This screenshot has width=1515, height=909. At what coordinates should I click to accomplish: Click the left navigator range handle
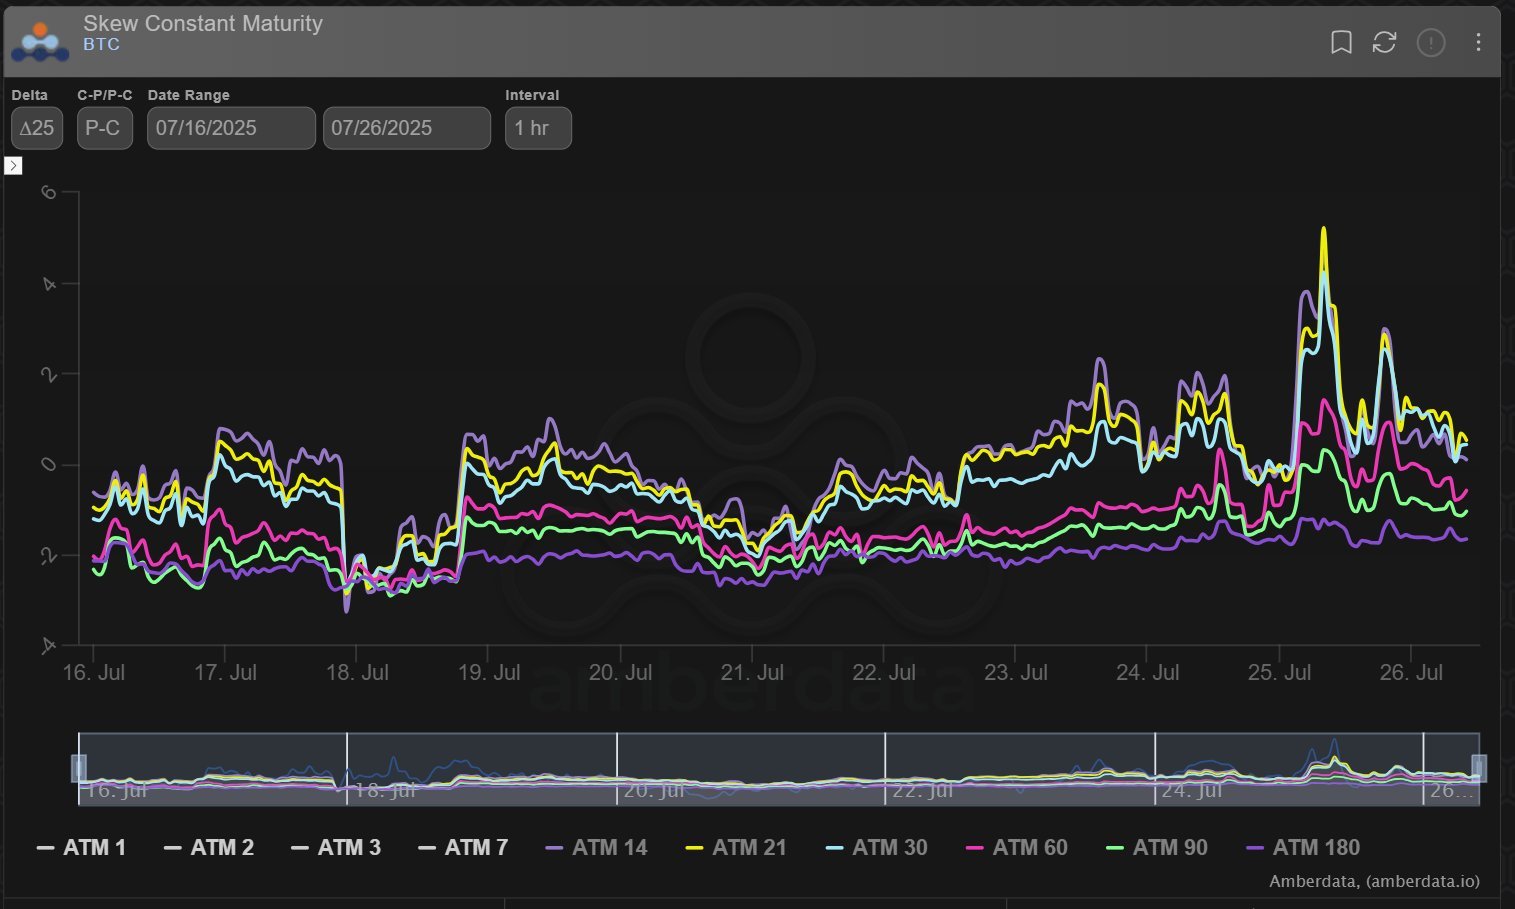click(x=78, y=768)
